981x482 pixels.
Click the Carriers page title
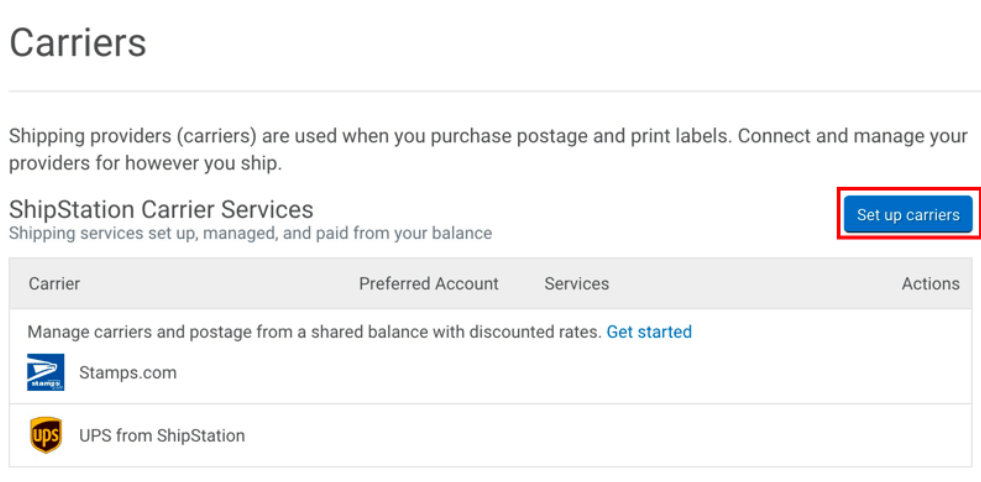click(78, 43)
